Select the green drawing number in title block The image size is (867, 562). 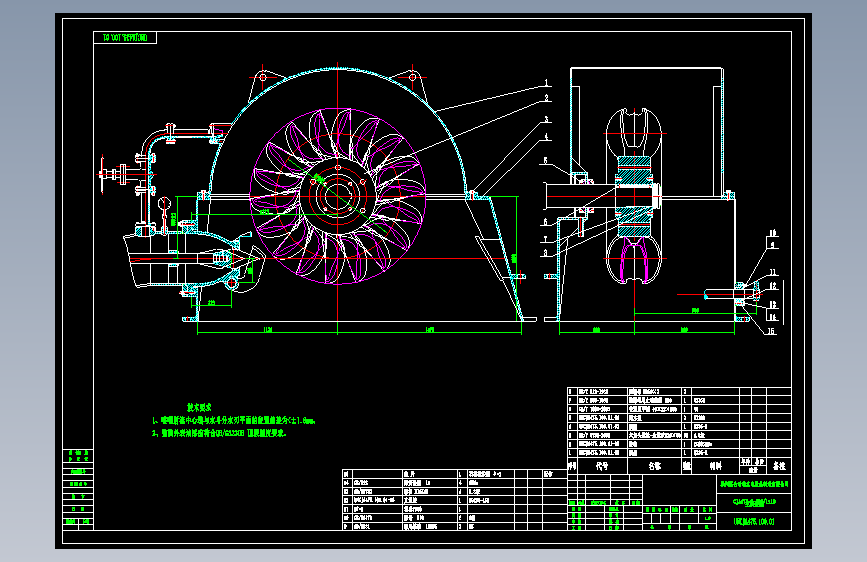[754, 522]
